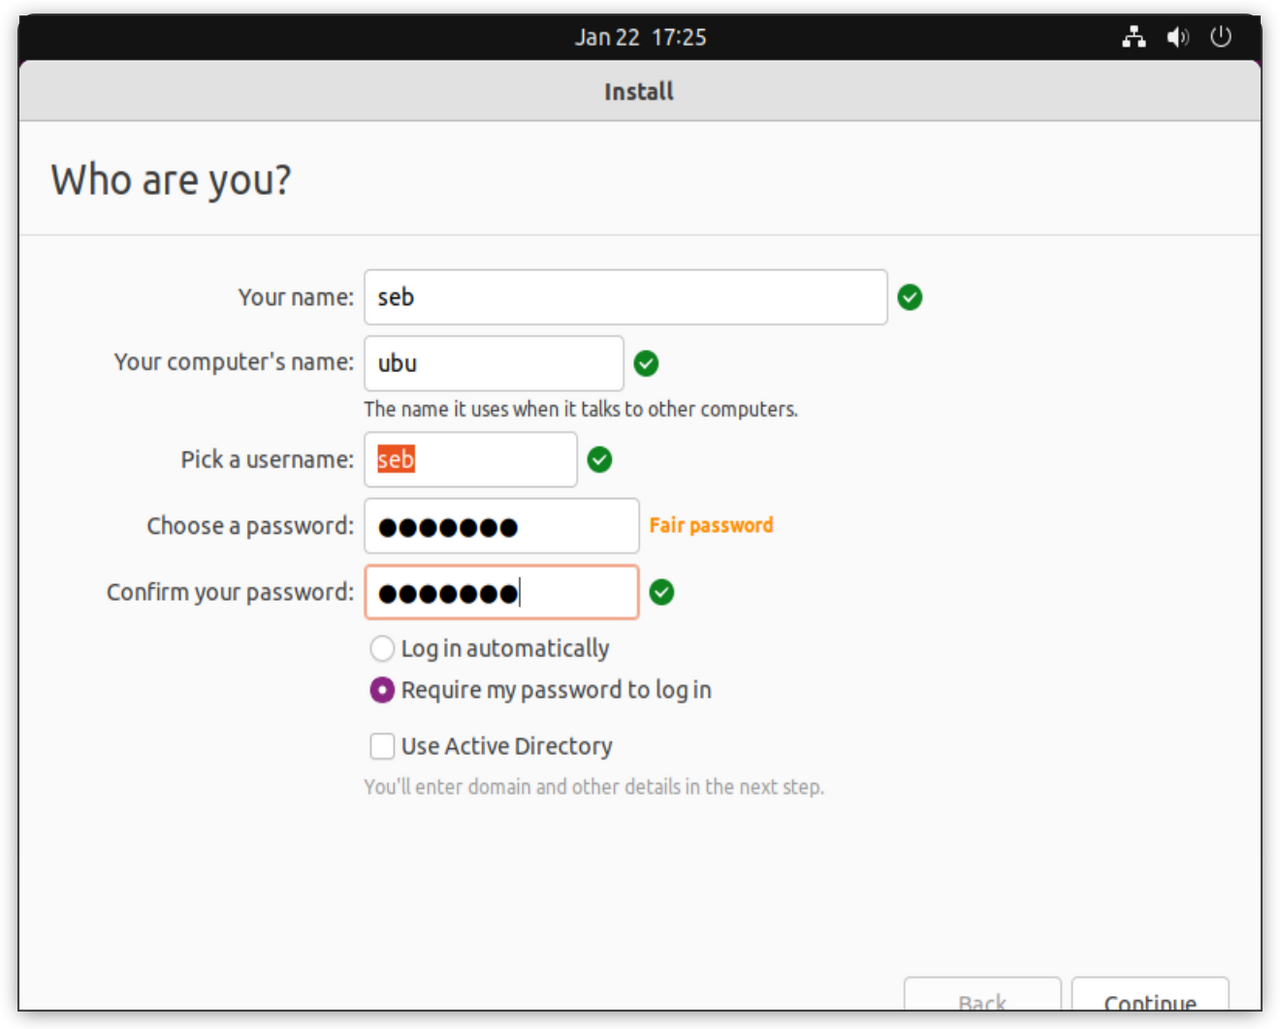Click green checkmark beside Your name field

[x=909, y=297]
